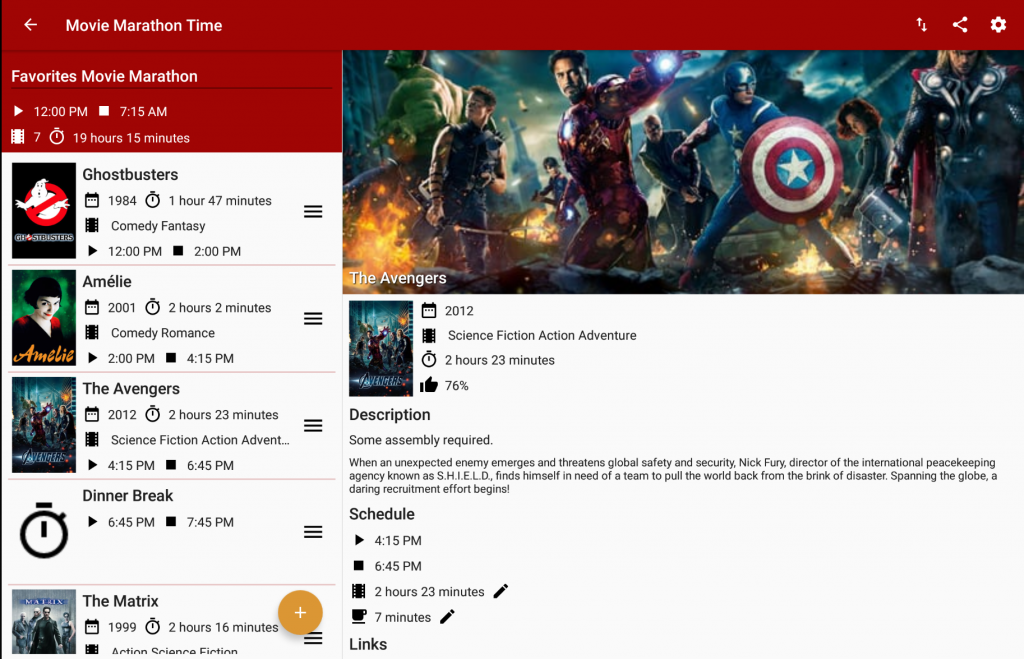Click the Links section heading
The height and width of the screenshot is (659, 1024).
(x=367, y=644)
